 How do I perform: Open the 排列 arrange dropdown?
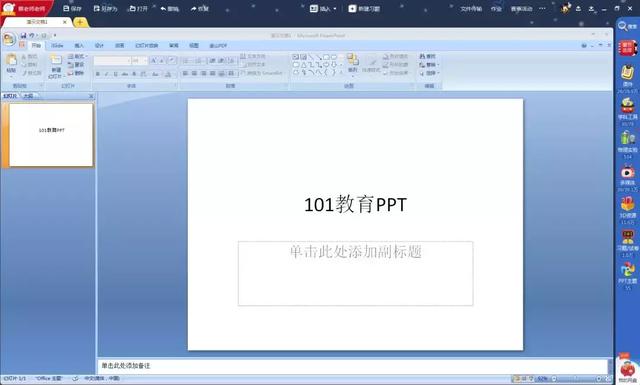pos(353,64)
